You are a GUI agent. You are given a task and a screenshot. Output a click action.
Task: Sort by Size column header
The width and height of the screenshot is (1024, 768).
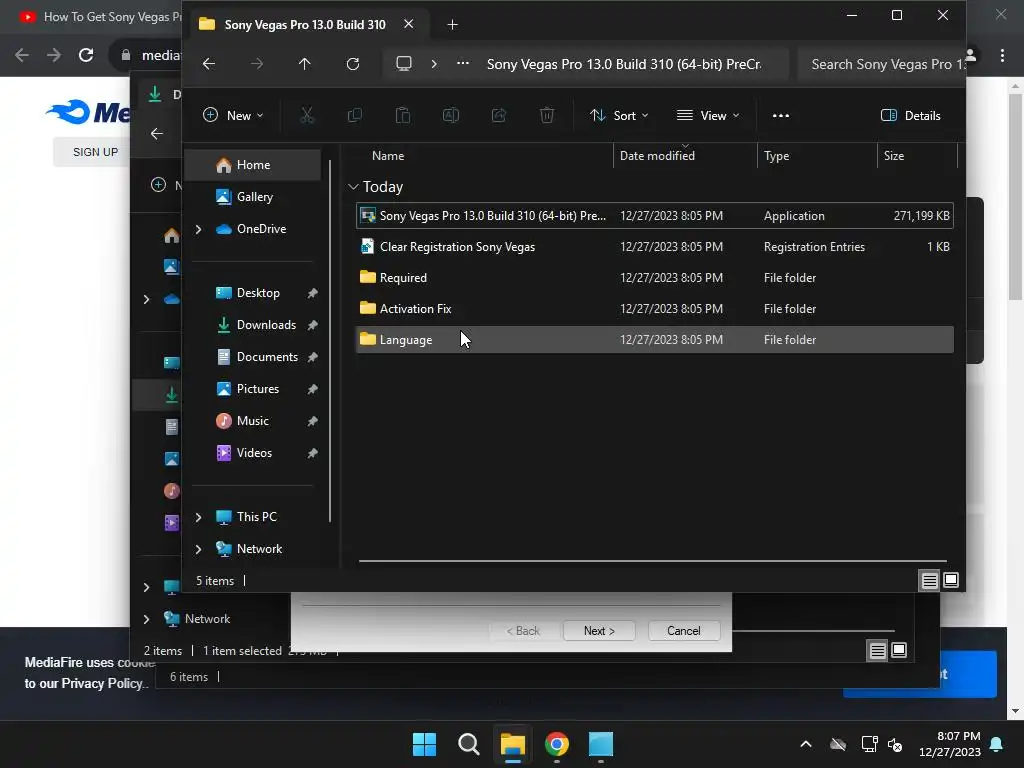[x=893, y=156]
